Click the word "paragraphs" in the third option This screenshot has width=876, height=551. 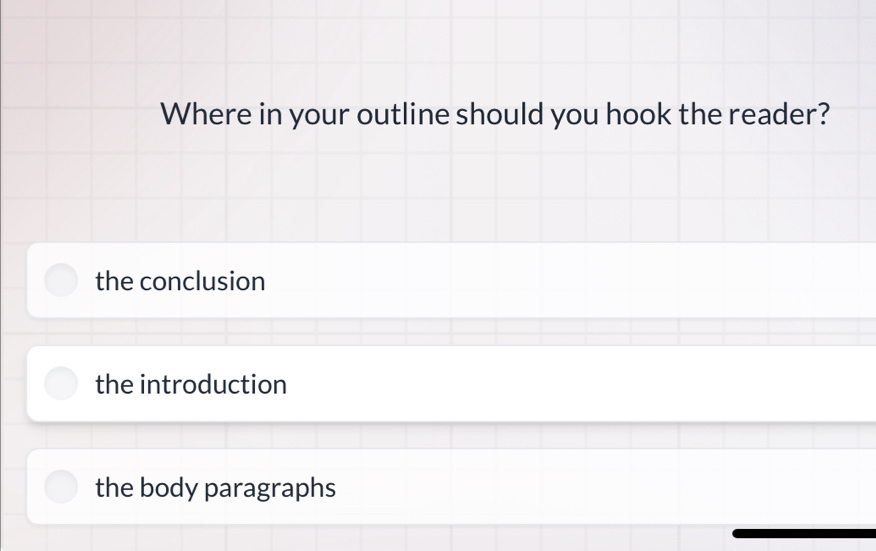271,488
